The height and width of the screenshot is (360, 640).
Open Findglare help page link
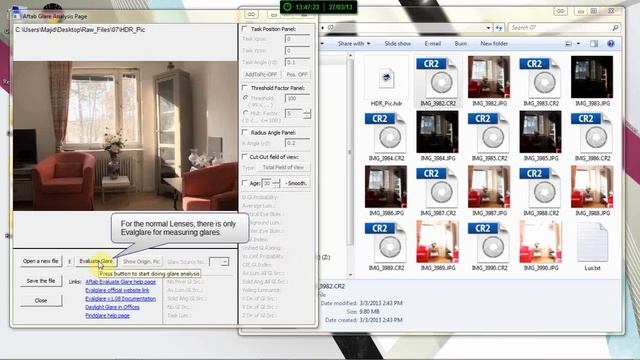(x=107, y=316)
